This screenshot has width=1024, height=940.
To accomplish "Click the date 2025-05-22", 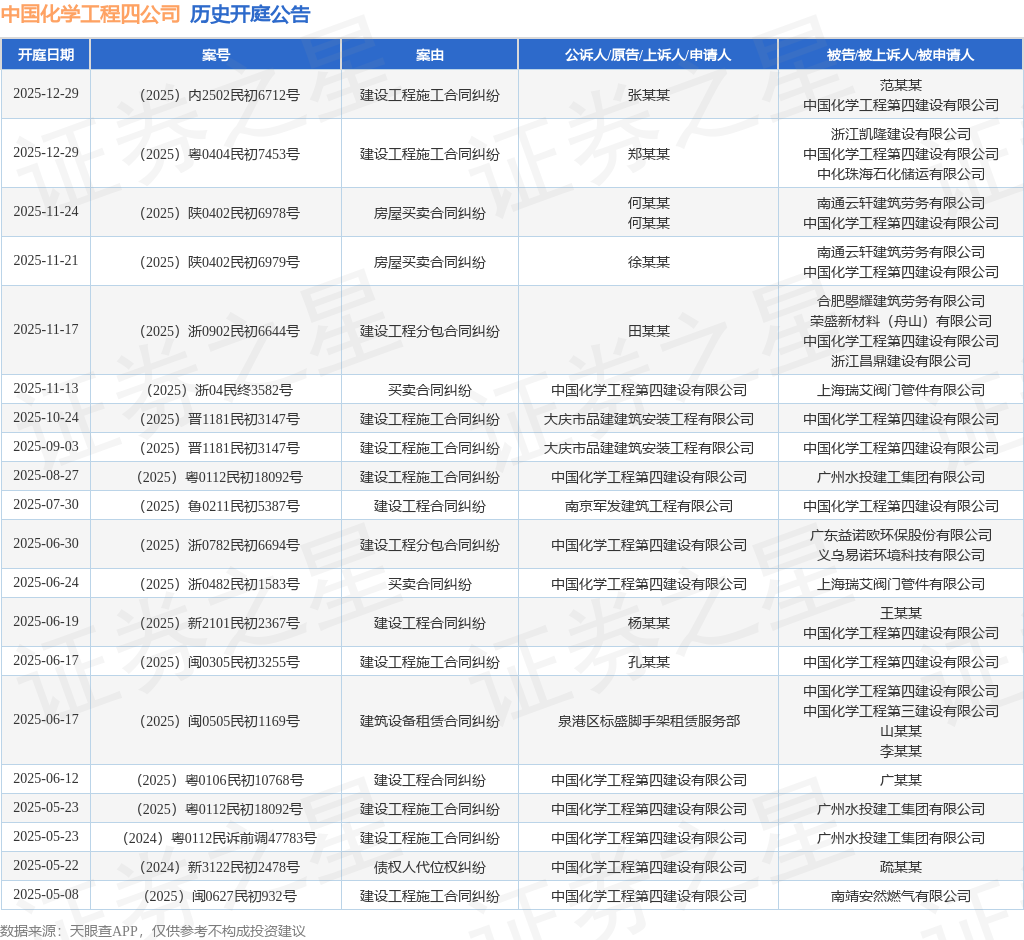I will pos(46,866).
